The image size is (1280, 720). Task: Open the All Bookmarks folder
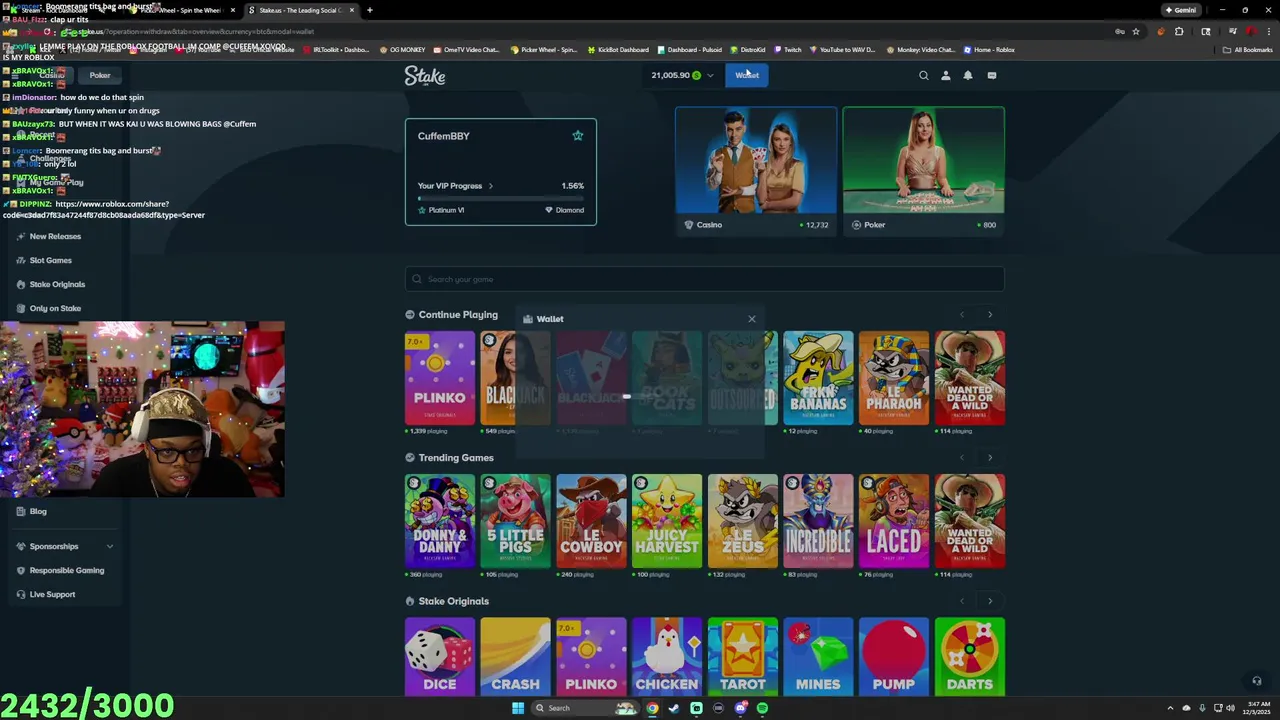tap(1247, 49)
